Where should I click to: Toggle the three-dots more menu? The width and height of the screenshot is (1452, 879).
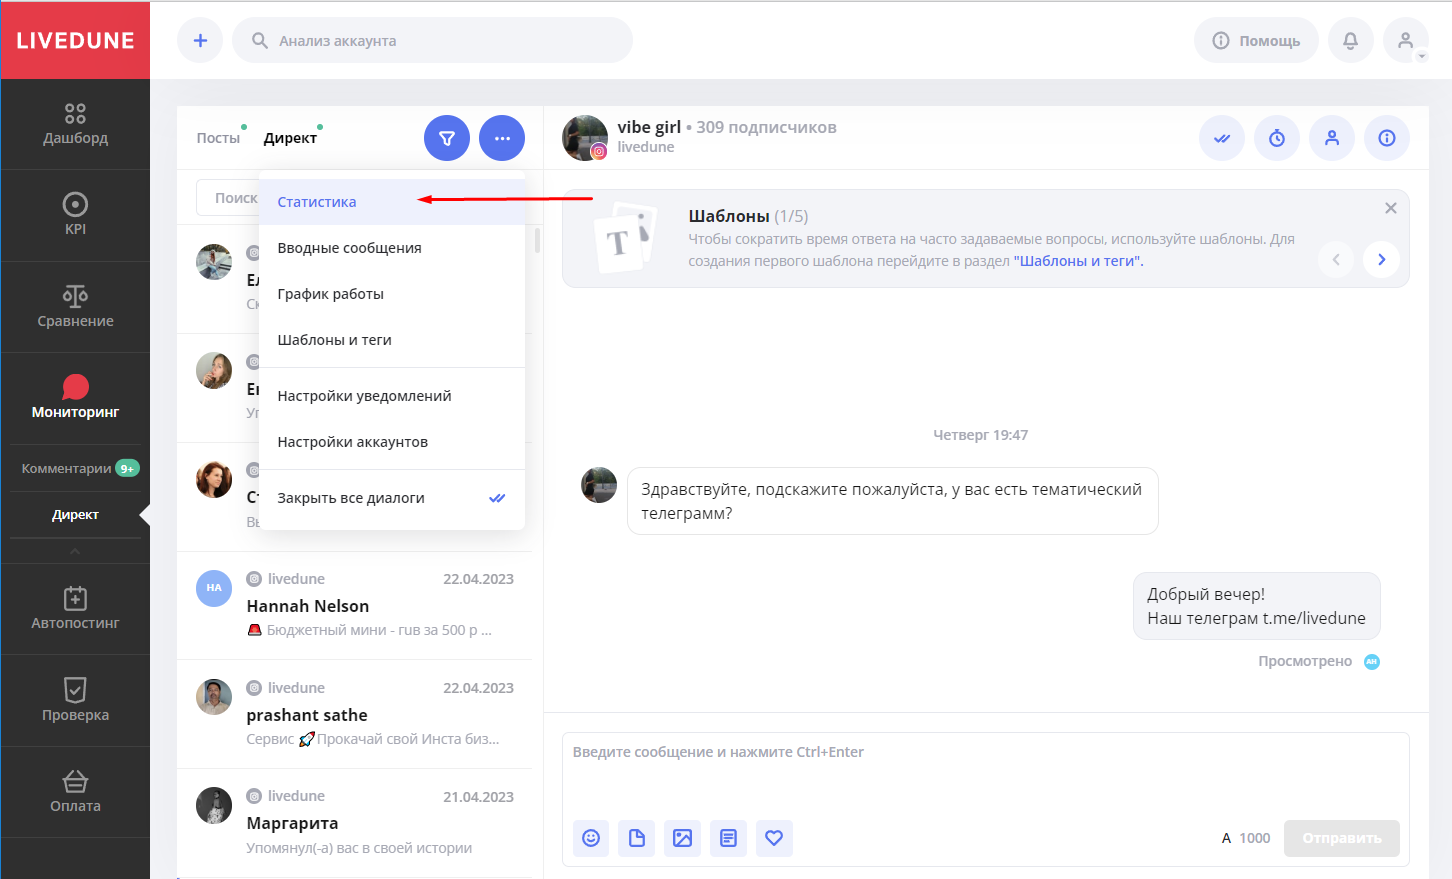(x=502, y=138)
